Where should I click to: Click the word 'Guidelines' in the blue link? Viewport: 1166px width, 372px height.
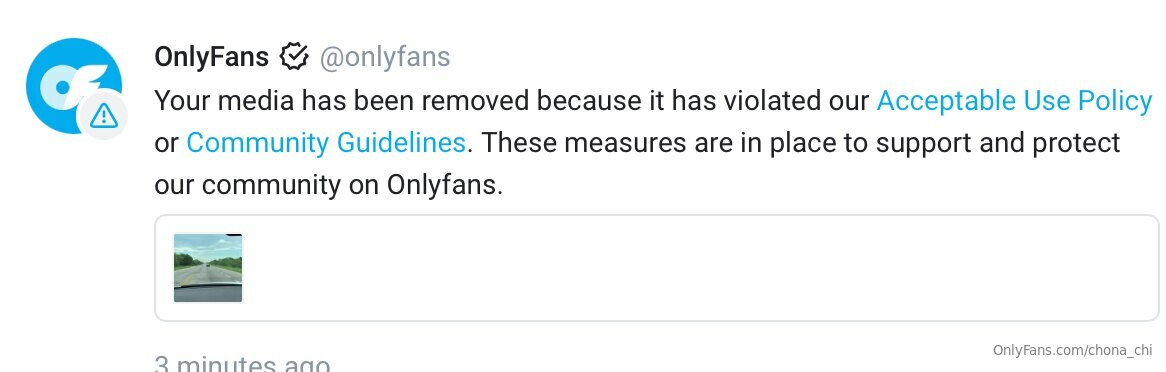point(401,142)
